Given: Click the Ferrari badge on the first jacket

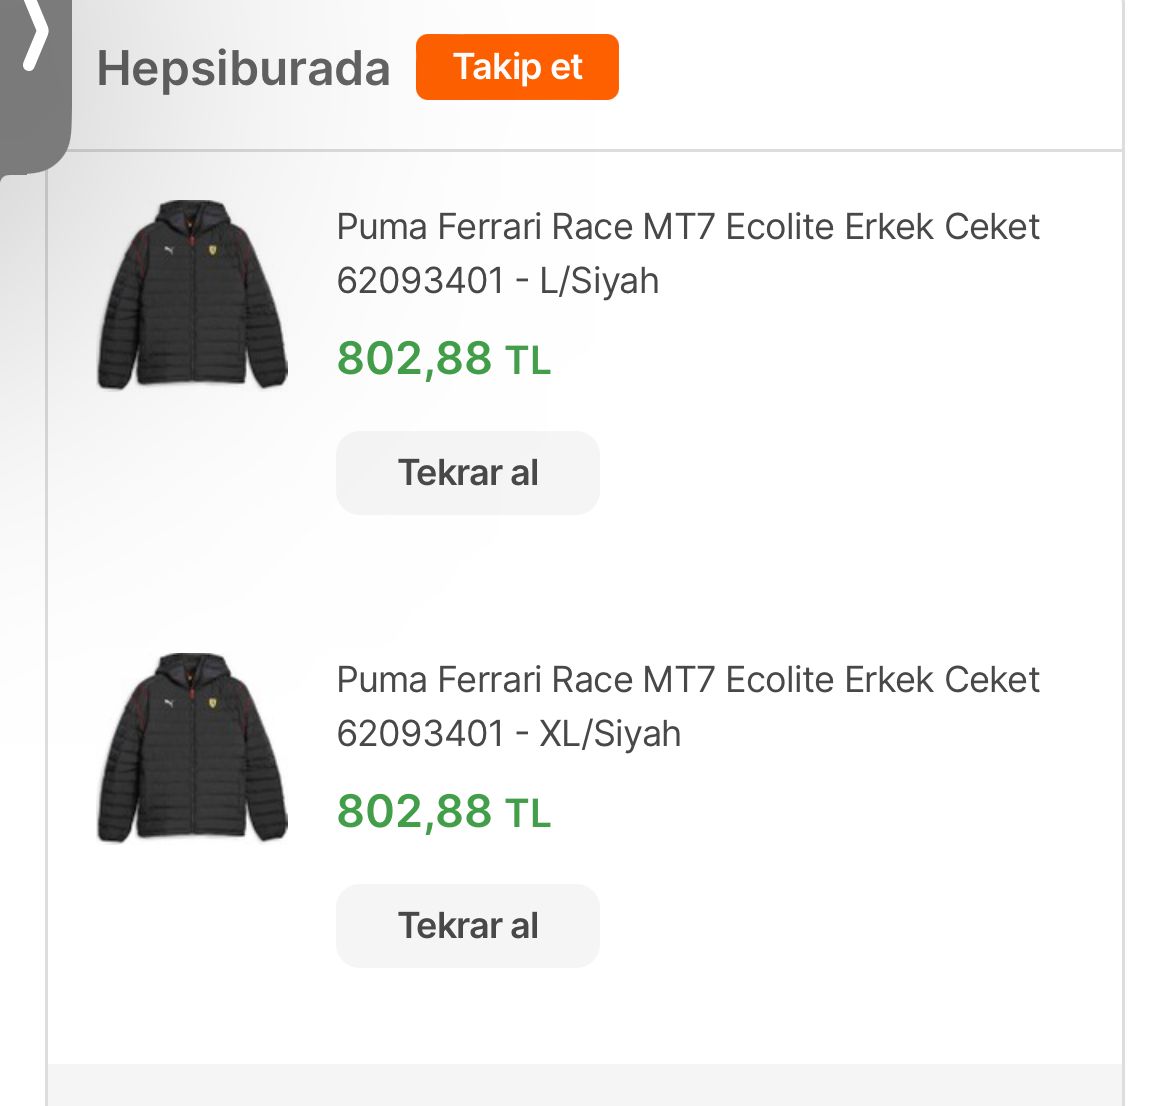Looking at the screenshot, I should pyautogui.click(x=213, y=250).
